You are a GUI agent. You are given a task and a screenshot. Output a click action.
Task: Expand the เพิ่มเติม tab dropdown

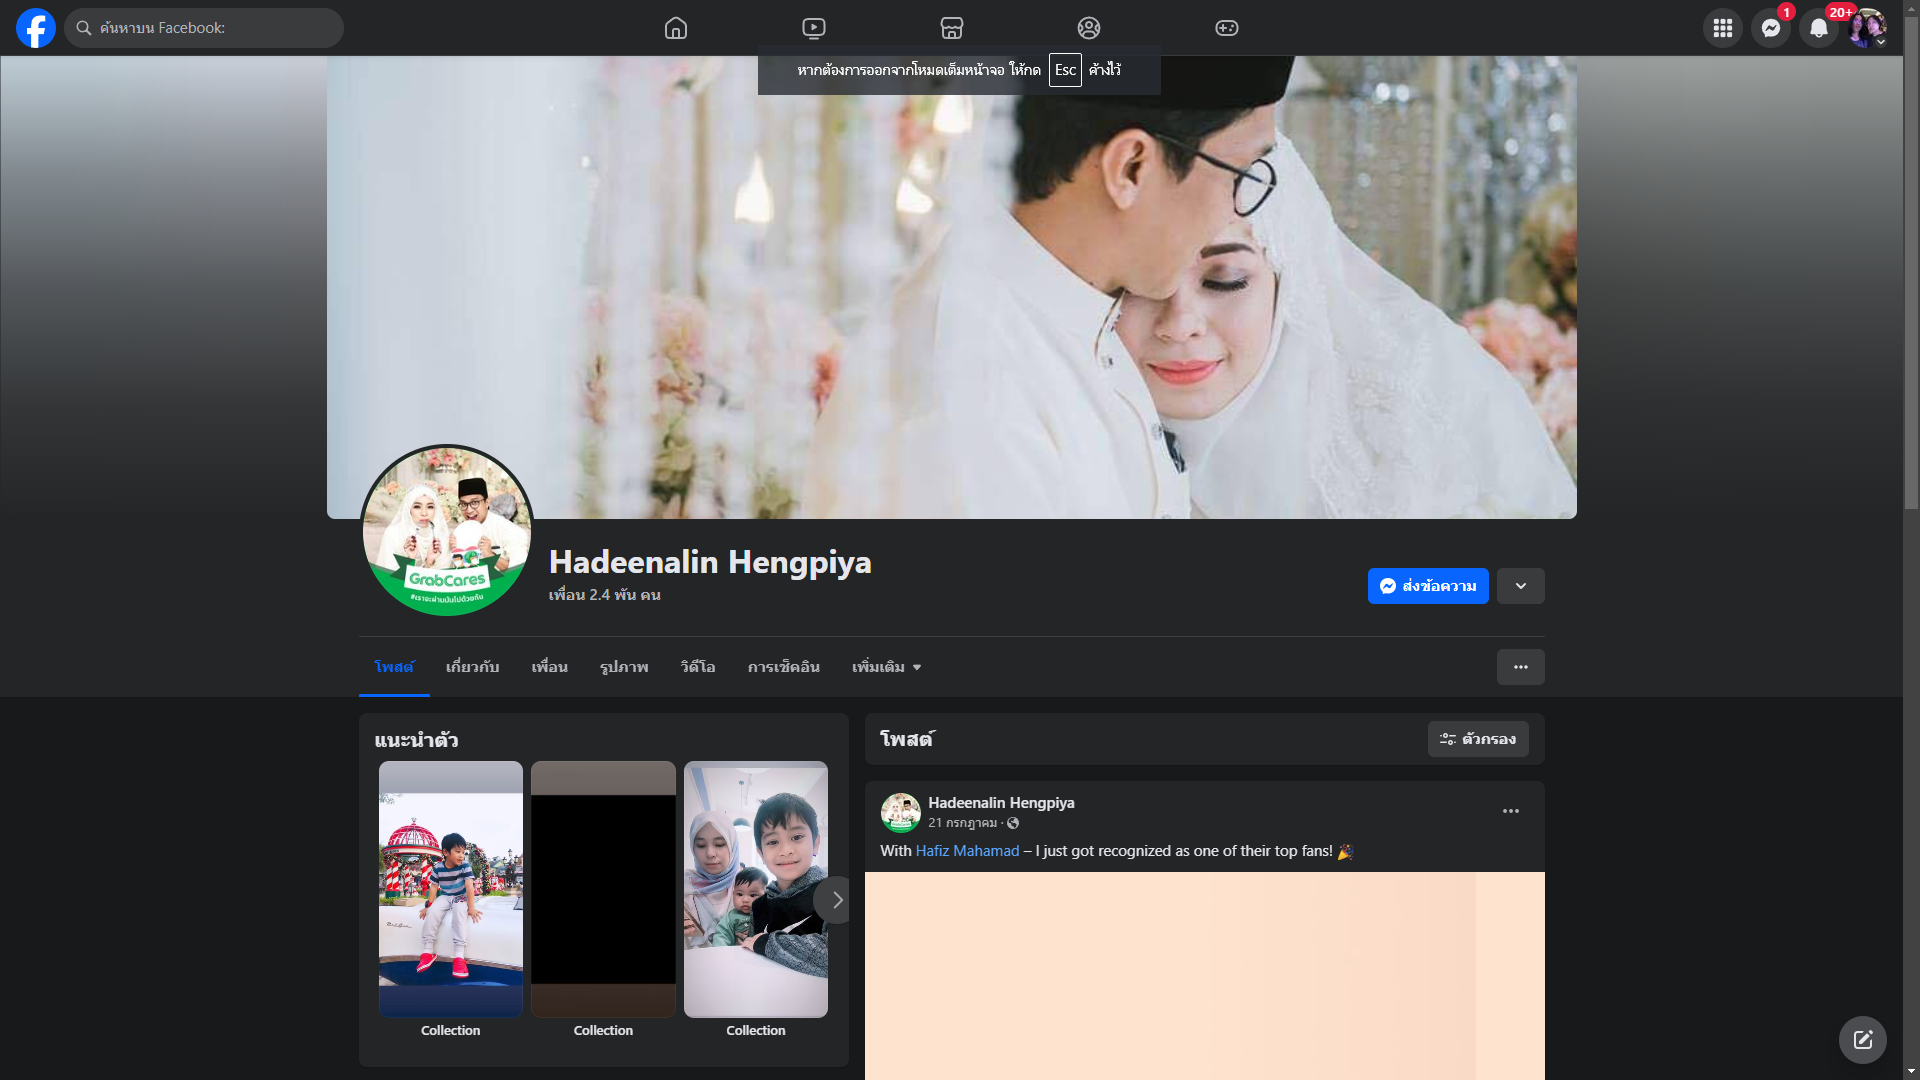click(886, 667)
